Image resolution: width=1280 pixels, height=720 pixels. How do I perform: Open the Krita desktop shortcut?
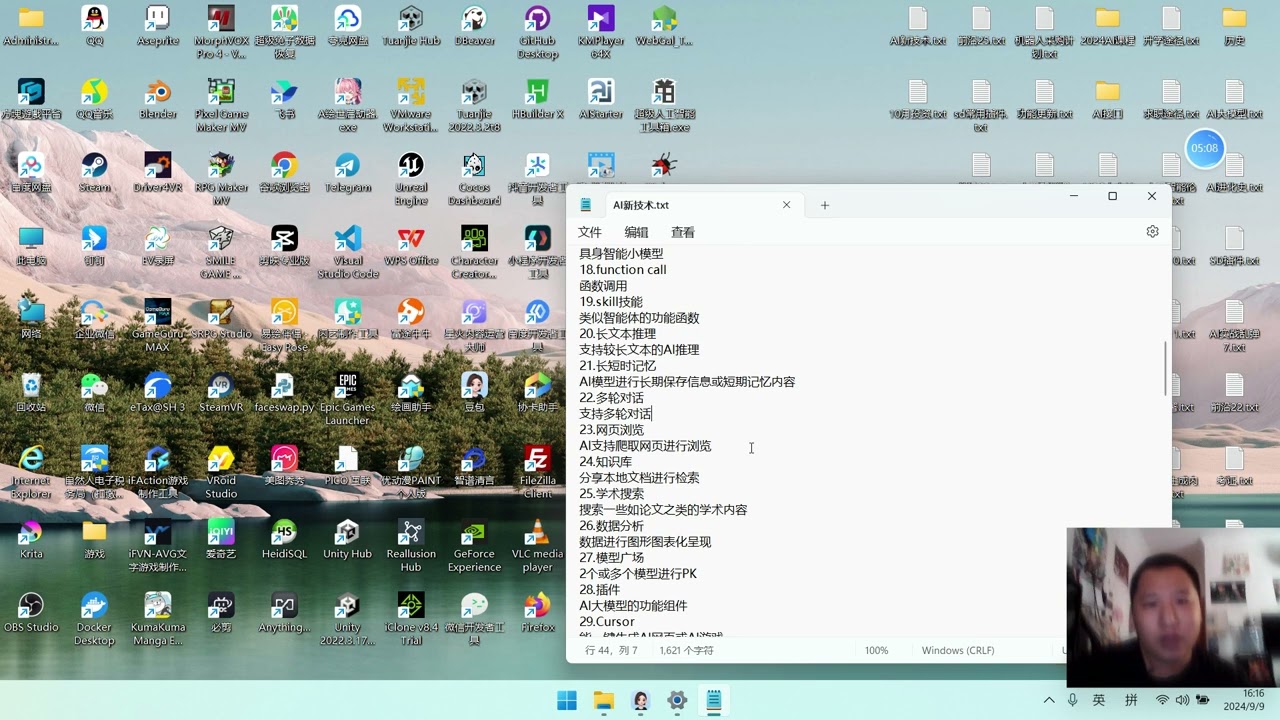pos(31,537)
